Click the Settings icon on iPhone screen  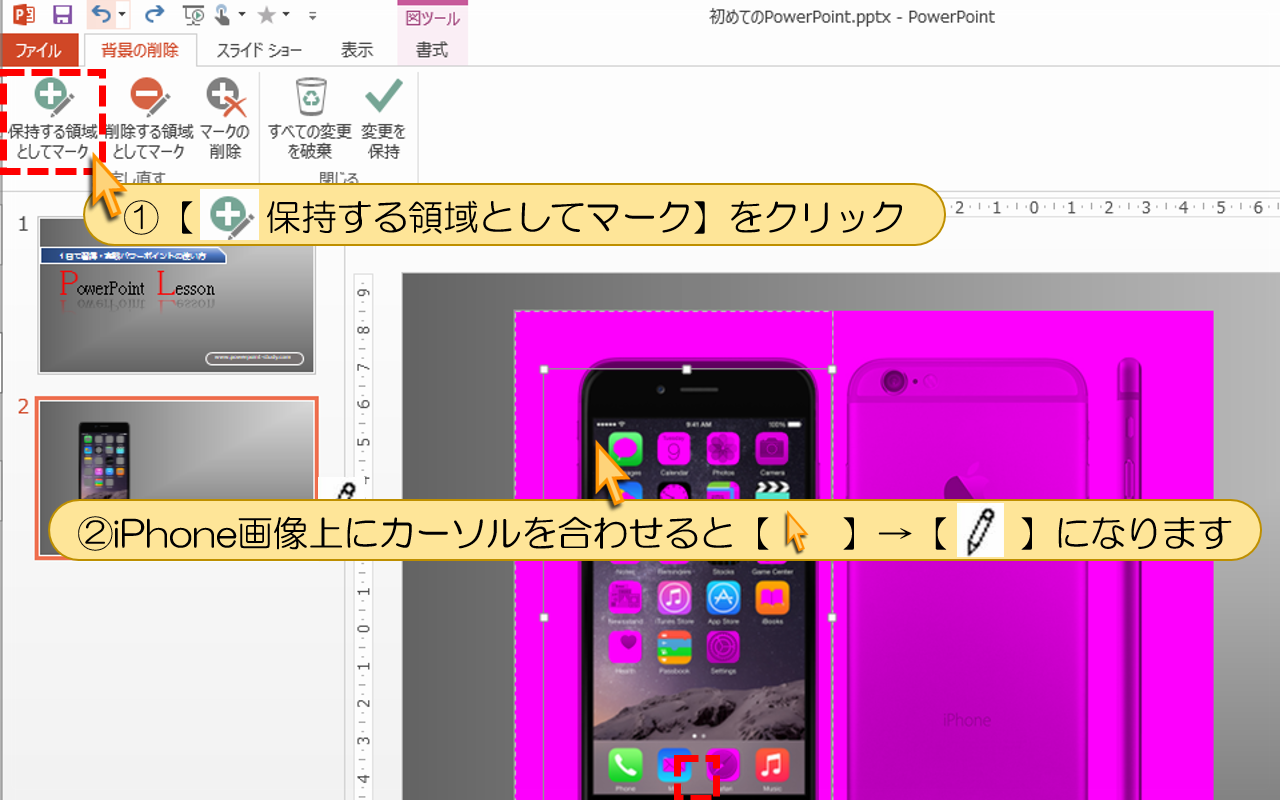click(723, 647)
